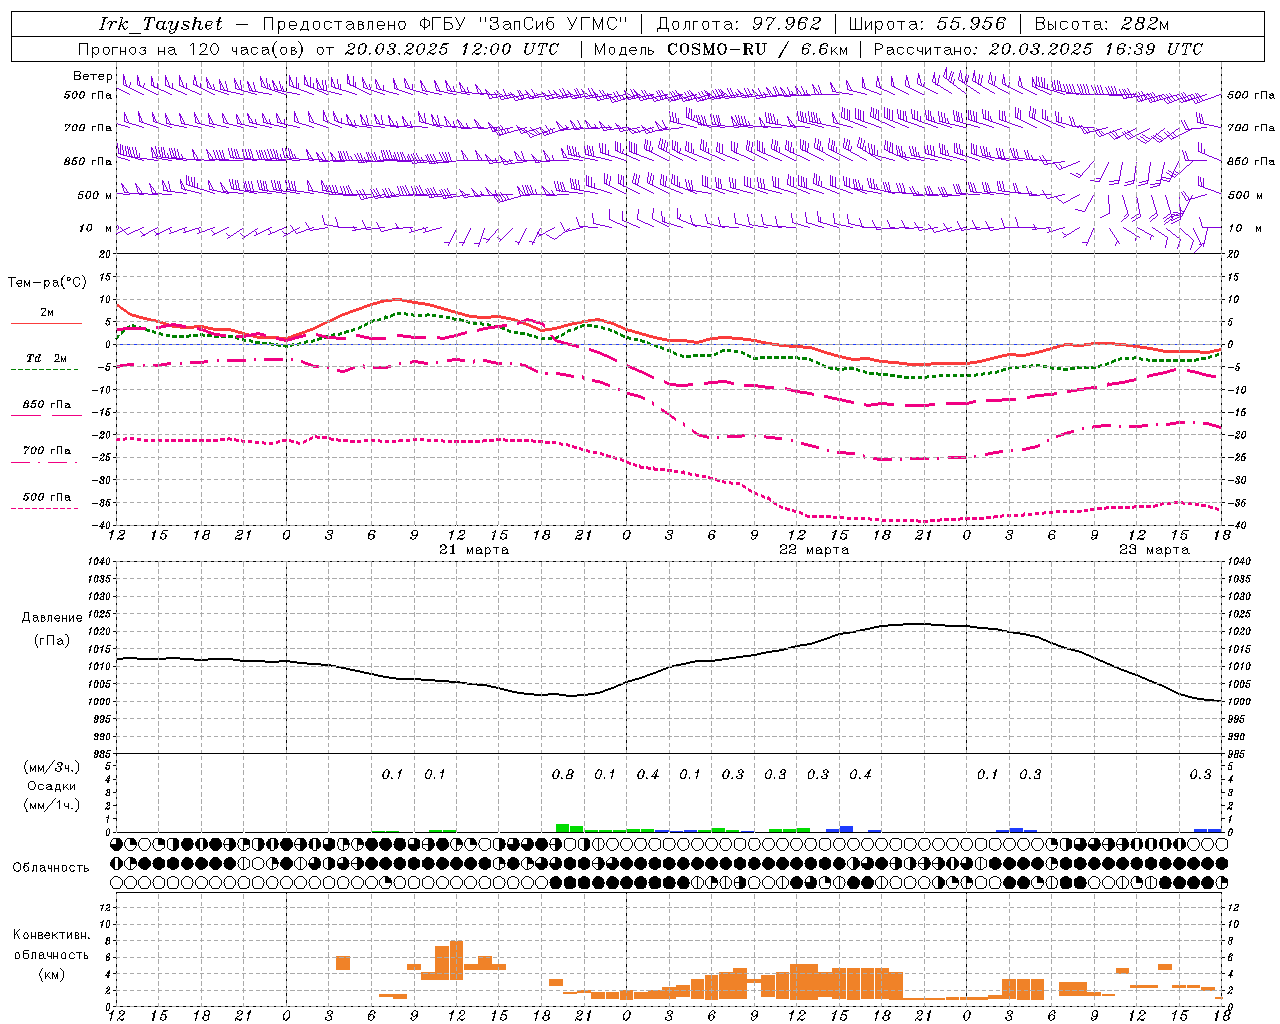Click the '22 марта' date label
Viewport: 1280px width, 1024px height.
click(x=814, y=550)
